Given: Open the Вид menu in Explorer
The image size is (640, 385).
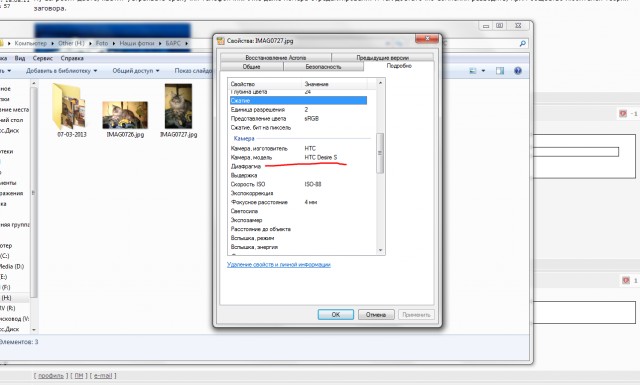Looking at the screenshot, I should pyautogui.click(x=20, y=58).
